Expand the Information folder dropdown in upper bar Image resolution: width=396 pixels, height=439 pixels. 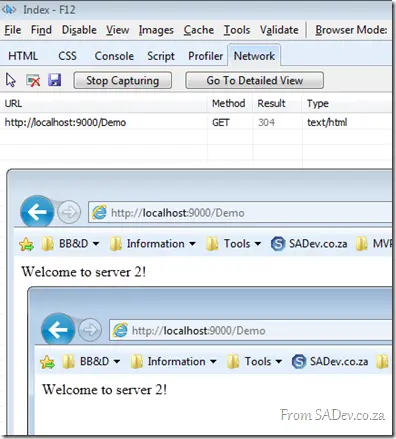(192, 244)
